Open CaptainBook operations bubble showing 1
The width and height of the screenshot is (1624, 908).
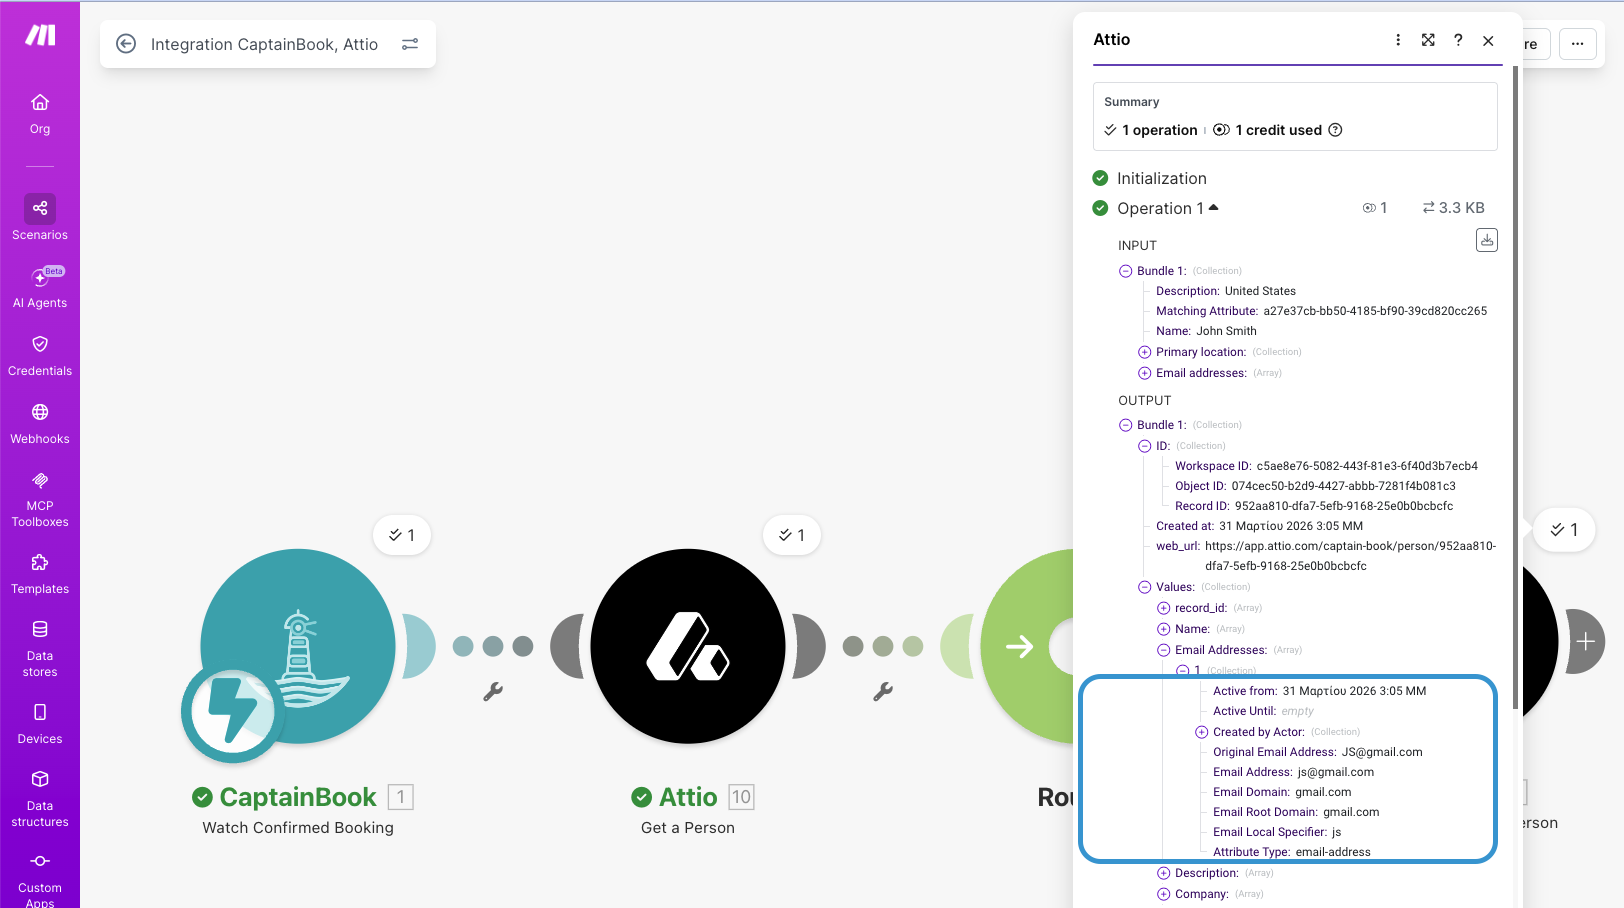[x=402, y=535]
